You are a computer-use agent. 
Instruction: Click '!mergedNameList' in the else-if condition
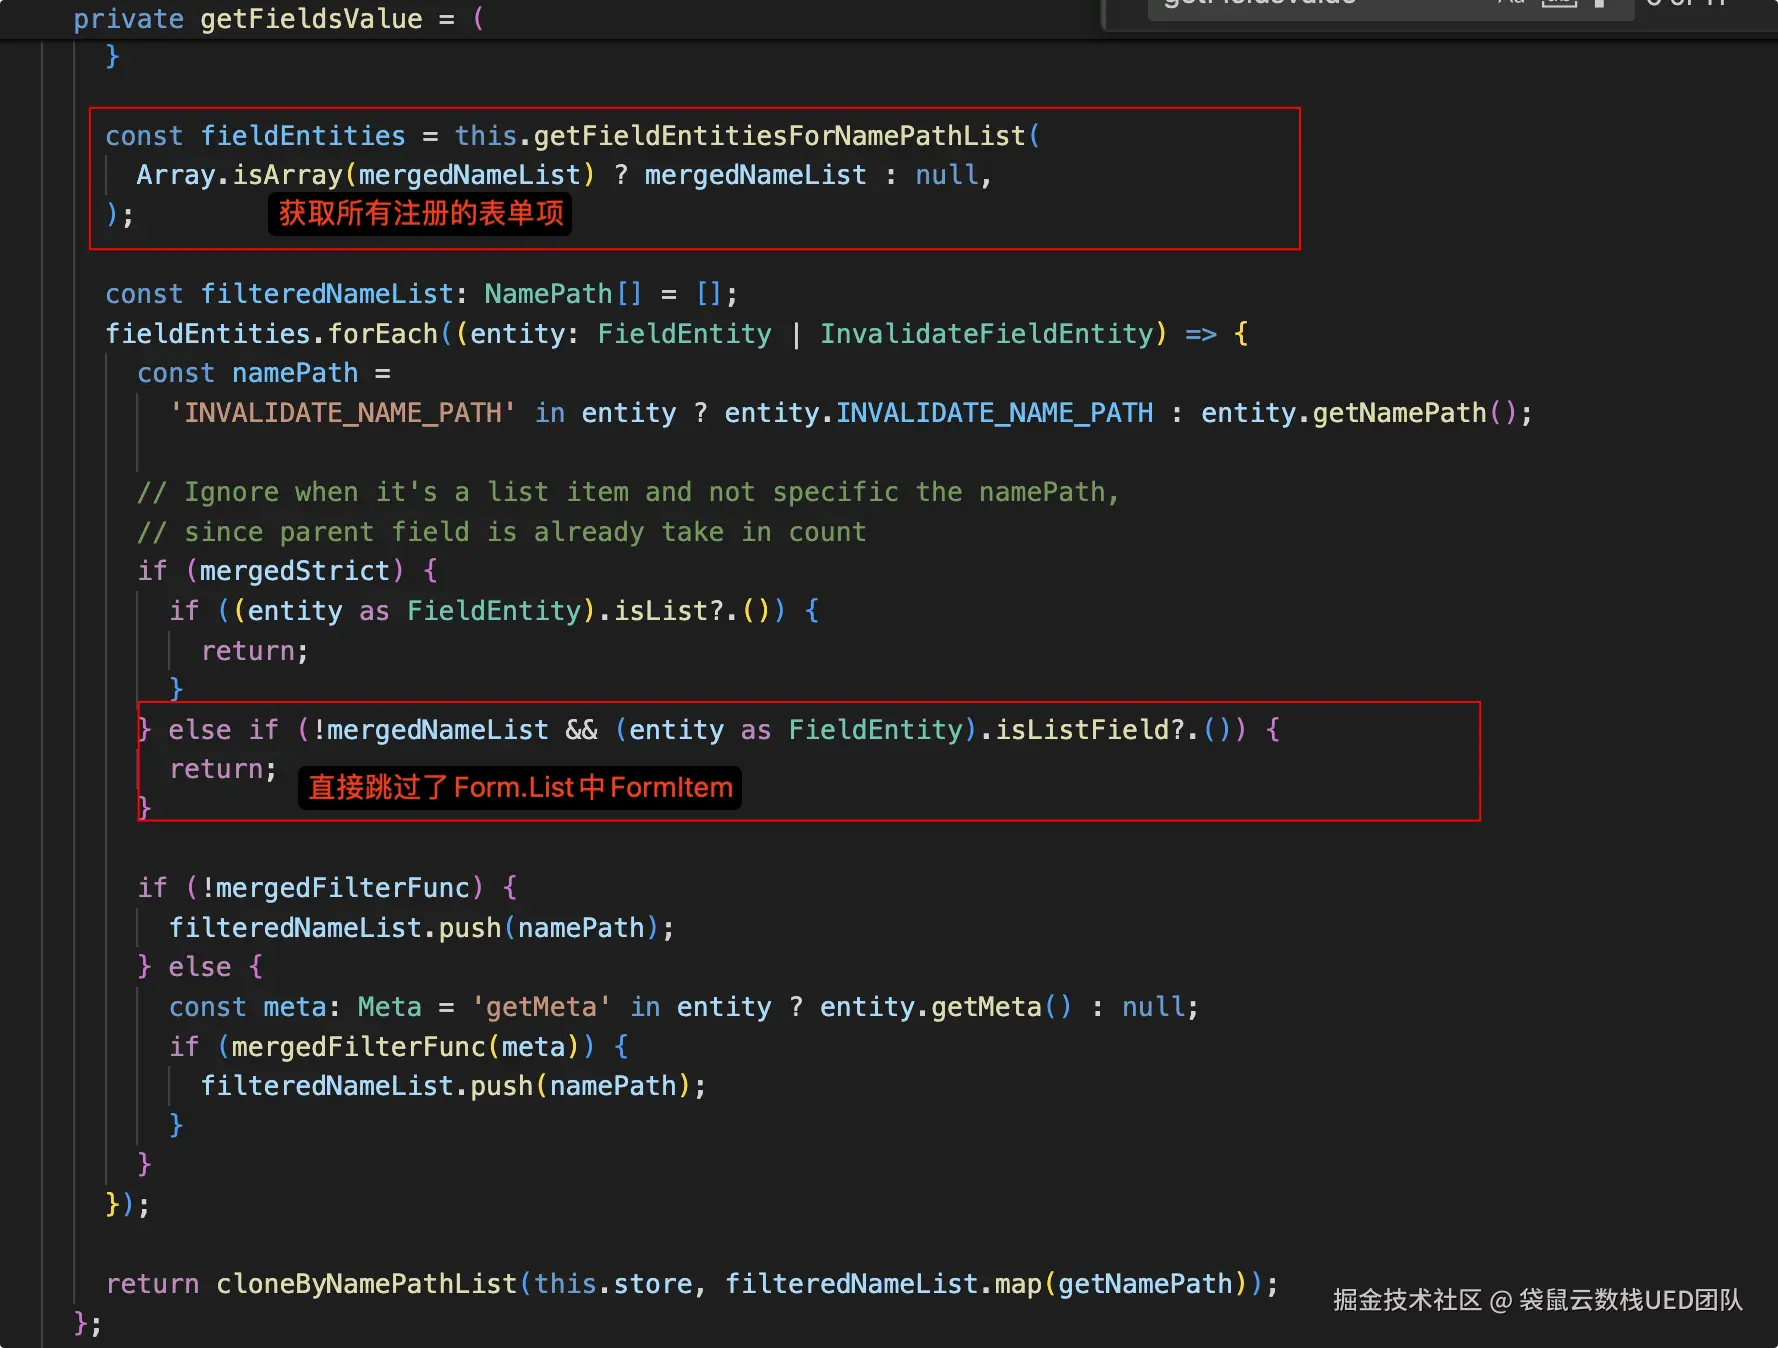[430, 730]
